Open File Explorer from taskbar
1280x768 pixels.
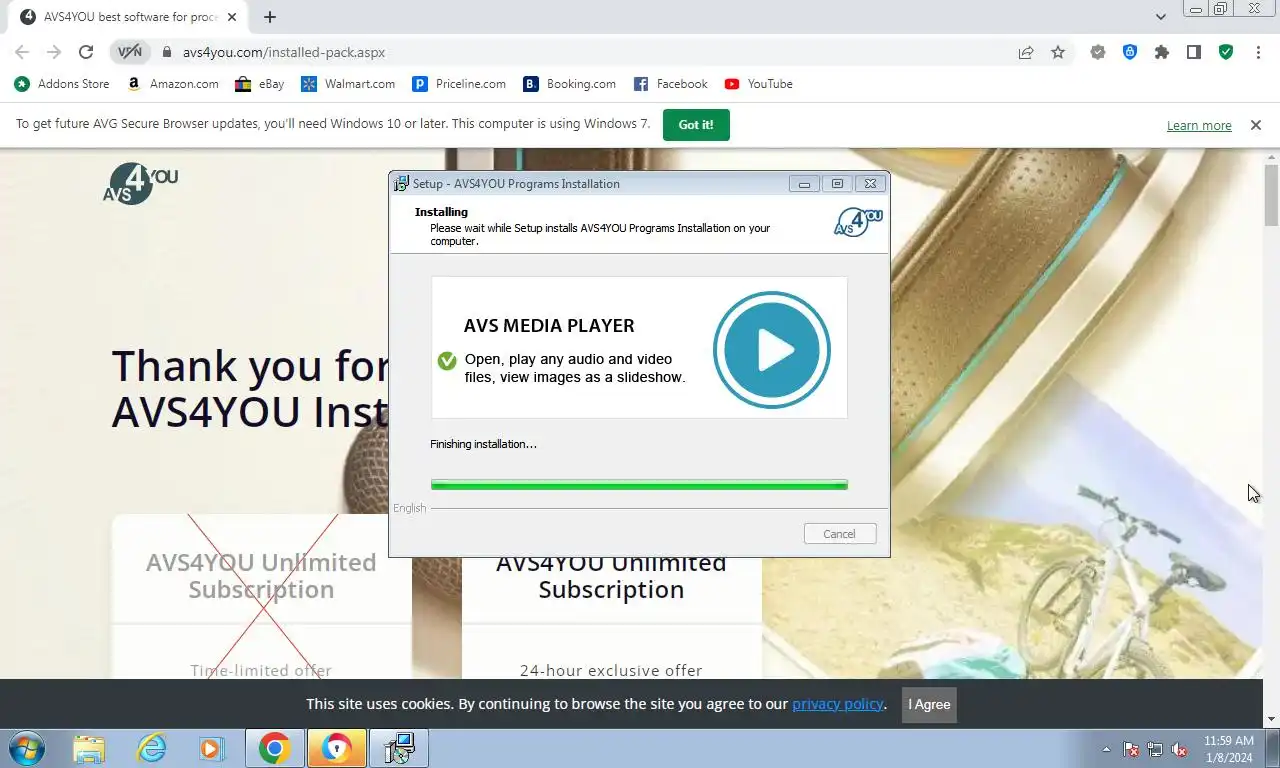[x=89, y=748]
